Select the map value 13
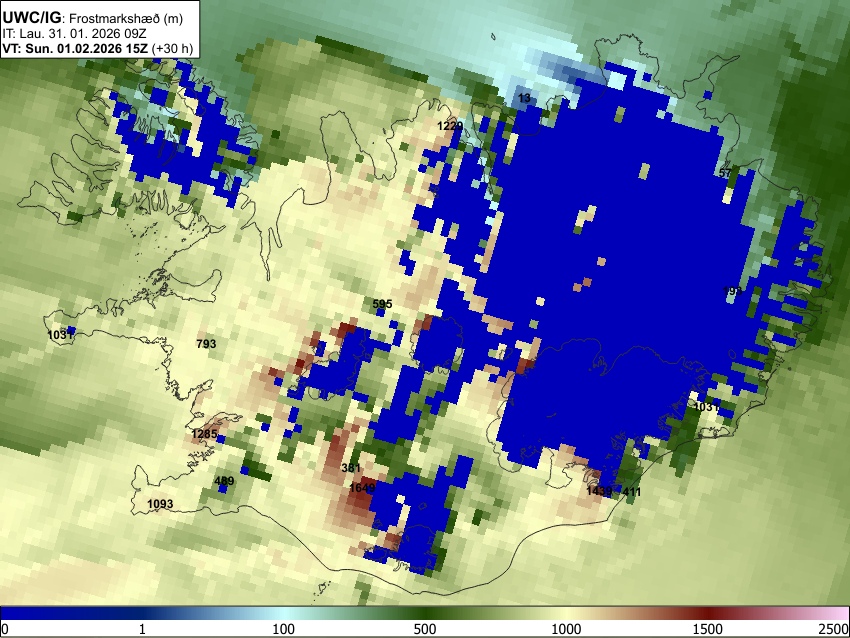 coord(524,98)
